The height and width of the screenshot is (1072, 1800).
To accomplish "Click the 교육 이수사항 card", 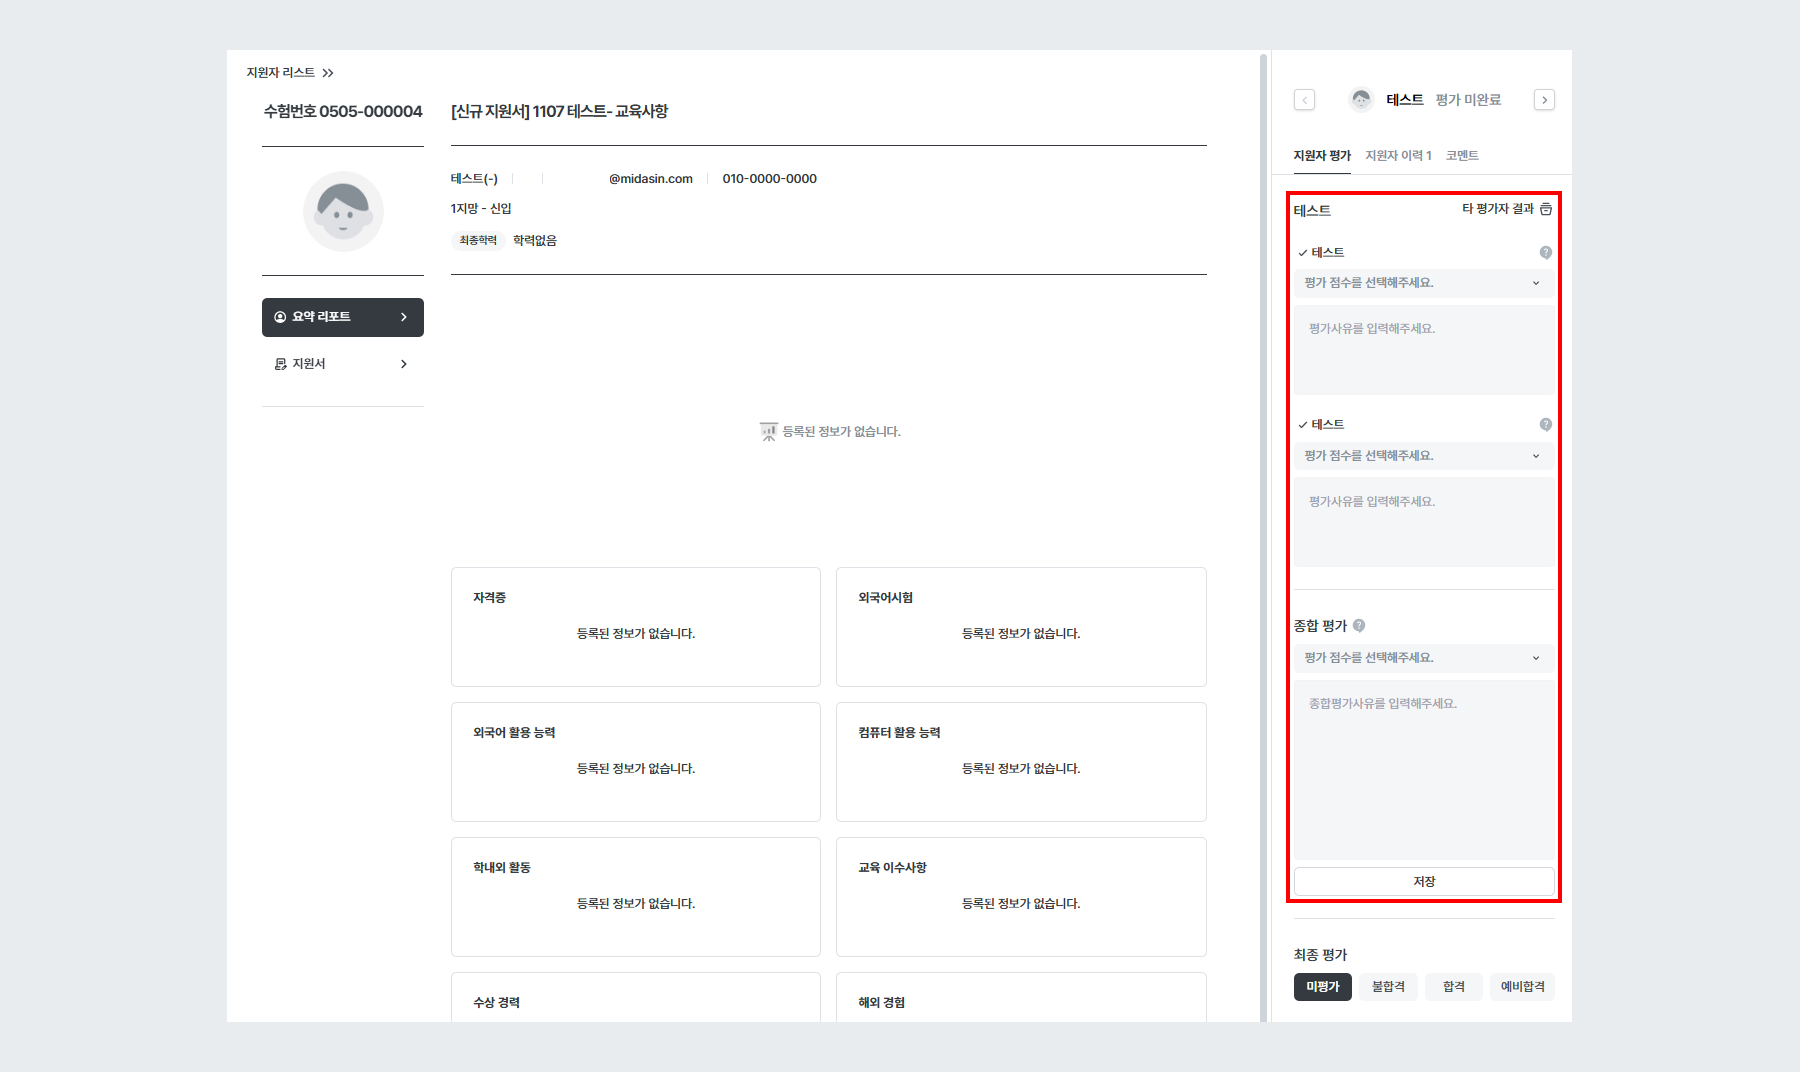I will 1021,897.
